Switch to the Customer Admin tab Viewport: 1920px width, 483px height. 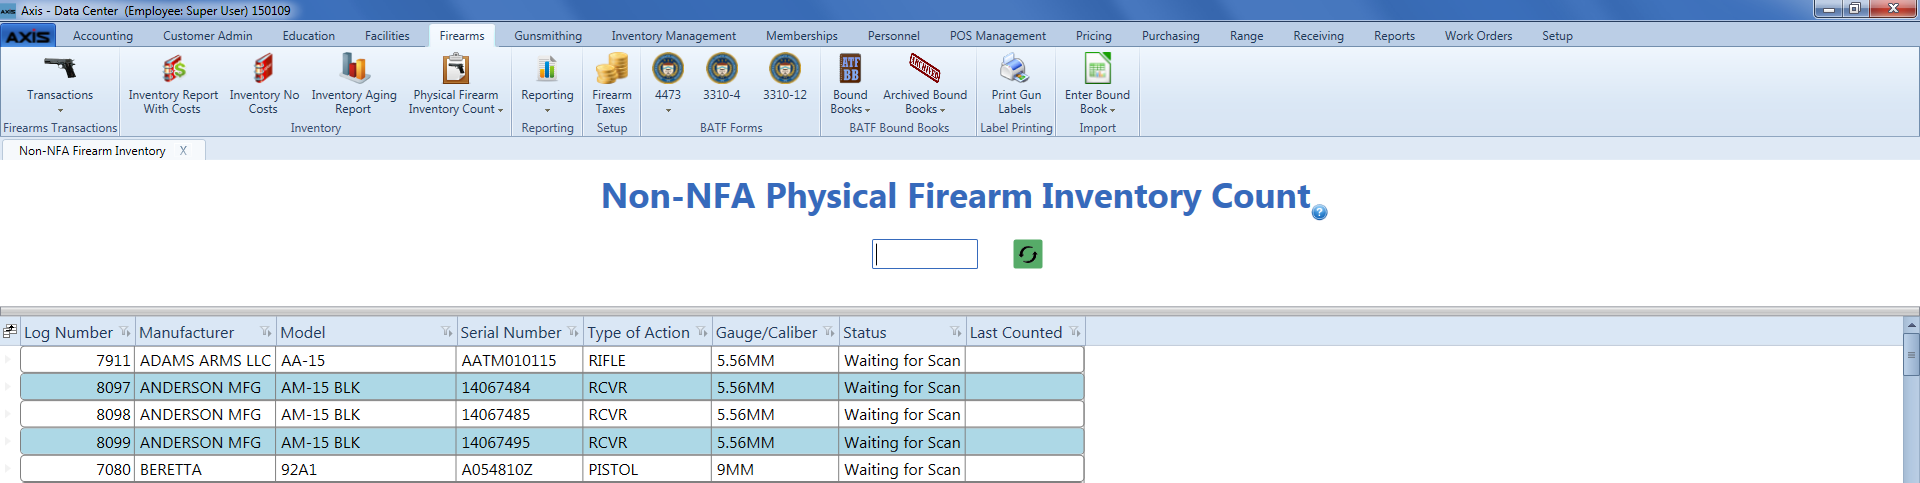tap(208, 36)
